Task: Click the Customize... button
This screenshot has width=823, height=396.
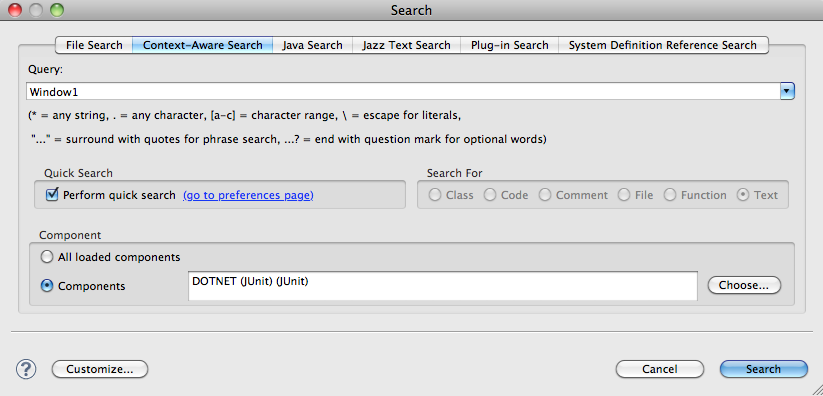Action: click(x=100, y=369)
